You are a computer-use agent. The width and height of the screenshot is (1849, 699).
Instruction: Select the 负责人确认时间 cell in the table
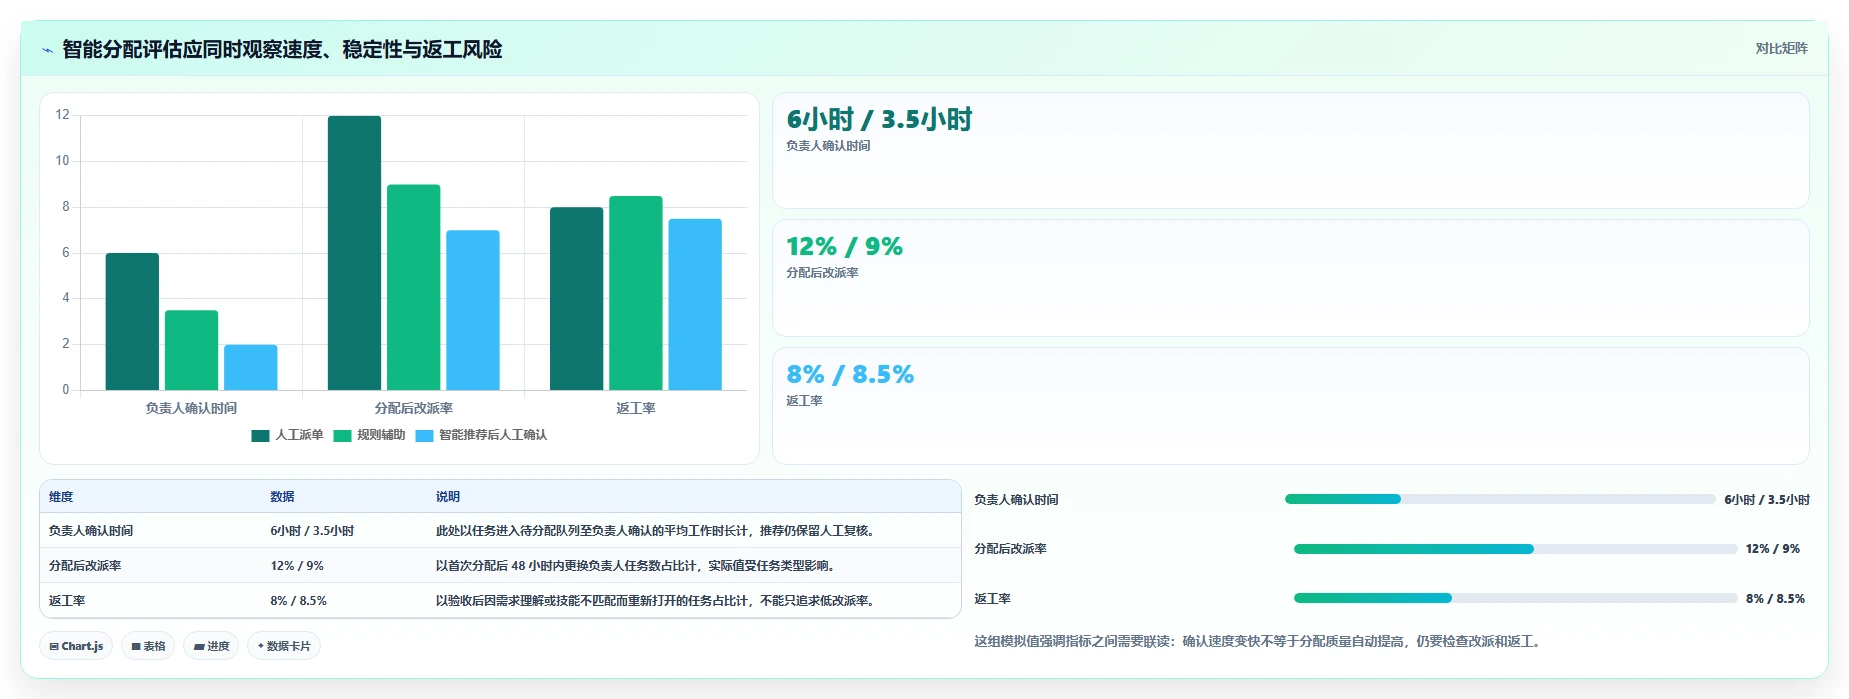(x=91, y=531)
